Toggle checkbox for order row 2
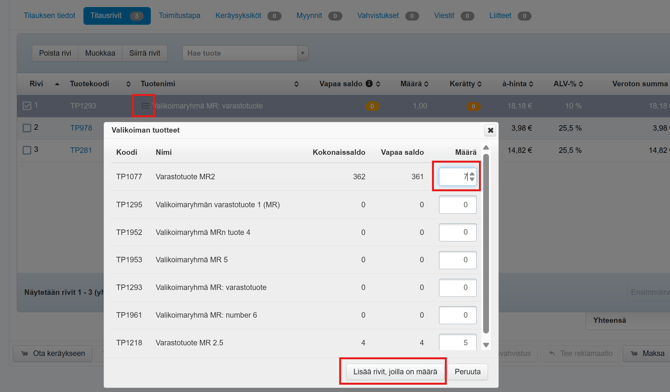Image resolution: width=670 pixels, height=392 pixels. pyautogui.click(x=27, y=128)
